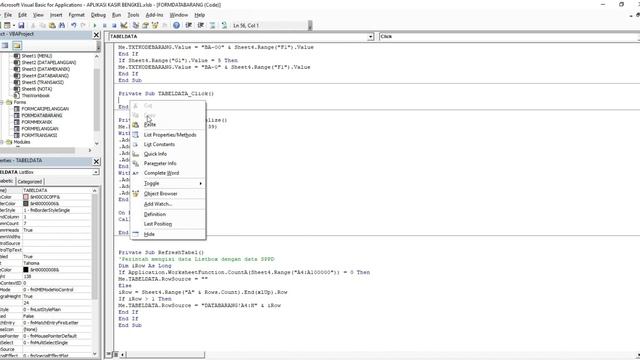Close the Properties panel
This screenshot has width=640, height=360.
96,161
